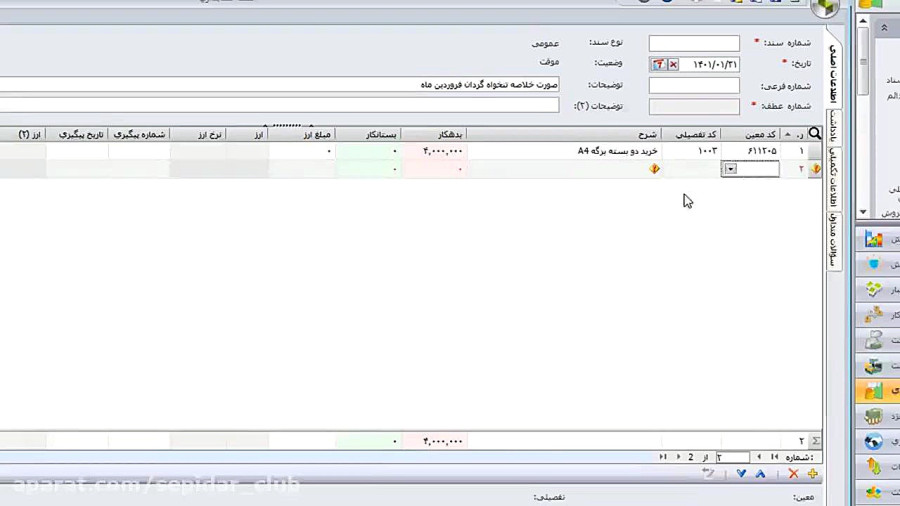Go to first record in شماره navigator
The image size is (900, 506).
click(774, 457)
